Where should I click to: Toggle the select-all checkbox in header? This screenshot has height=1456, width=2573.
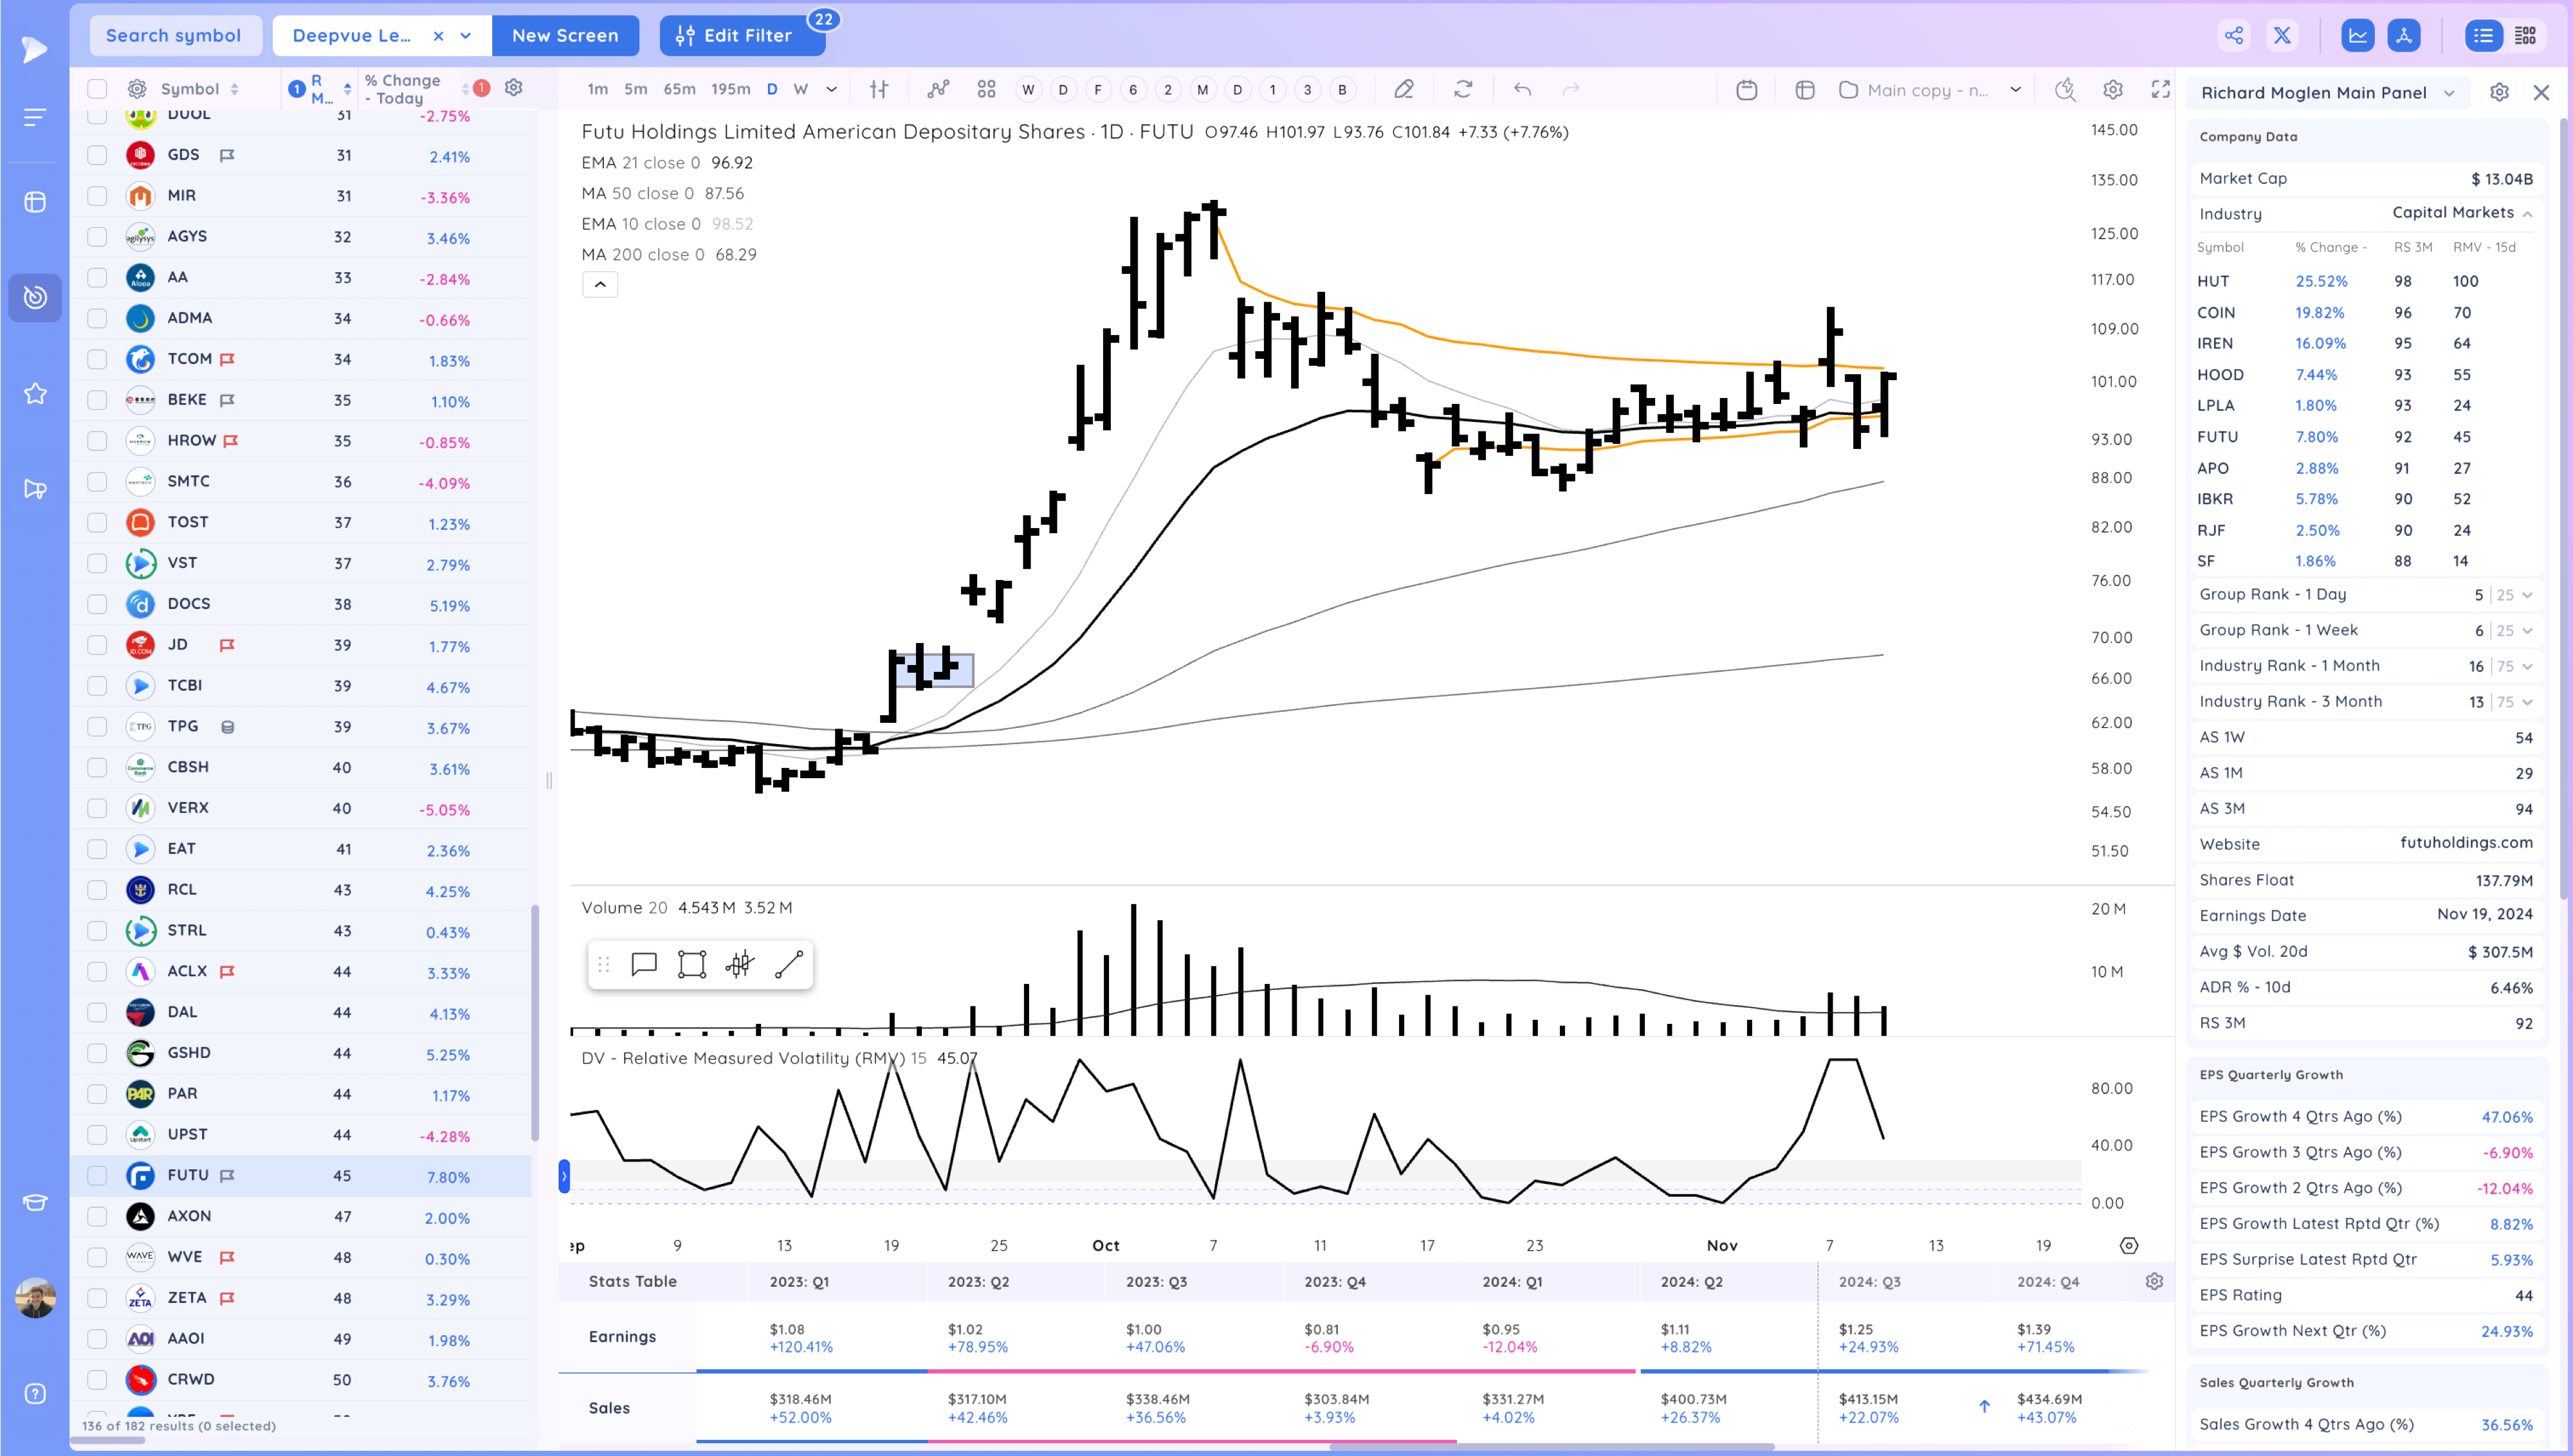(x=97, y=89)
